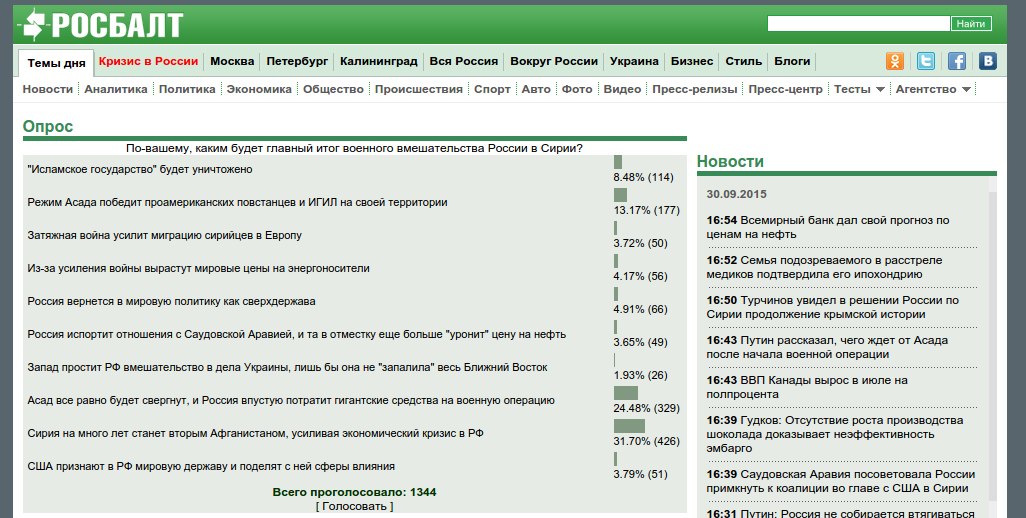Image resolution: width=1026 pixels, height=518 pixels.
Task: Open the Петербург section
Action: (x=297, y=61)
